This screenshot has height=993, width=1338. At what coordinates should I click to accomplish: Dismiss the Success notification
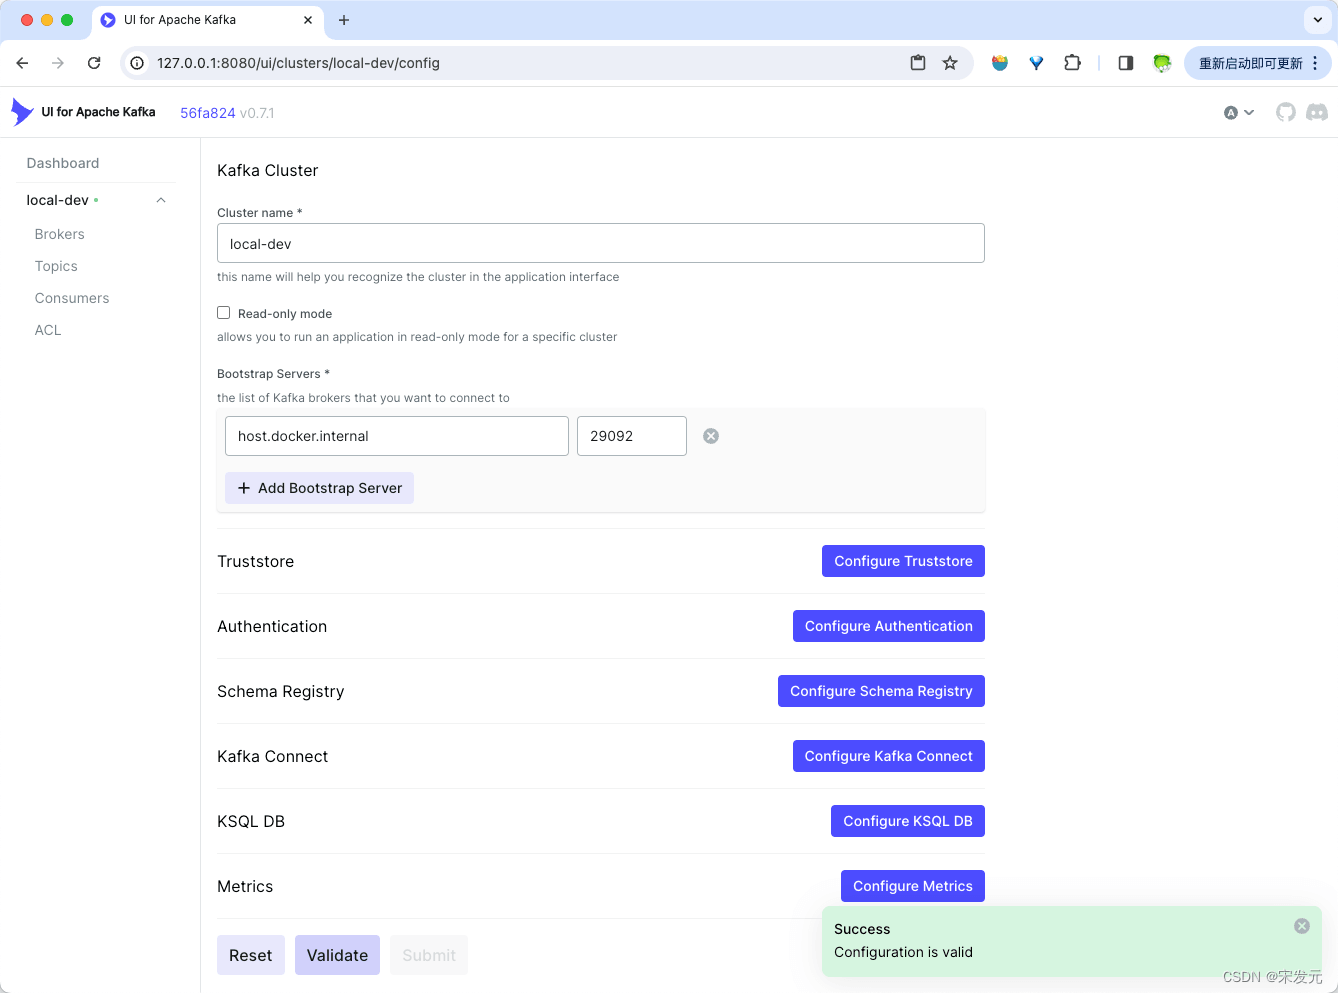pyautogui.click(x=1301, y=926)
